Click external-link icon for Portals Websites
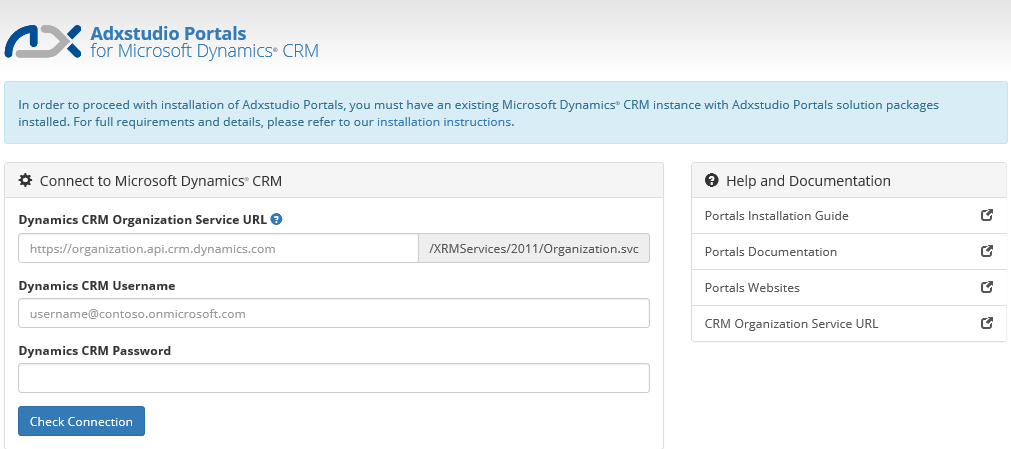Viewport: 1011px width, 449px height. 987,287
